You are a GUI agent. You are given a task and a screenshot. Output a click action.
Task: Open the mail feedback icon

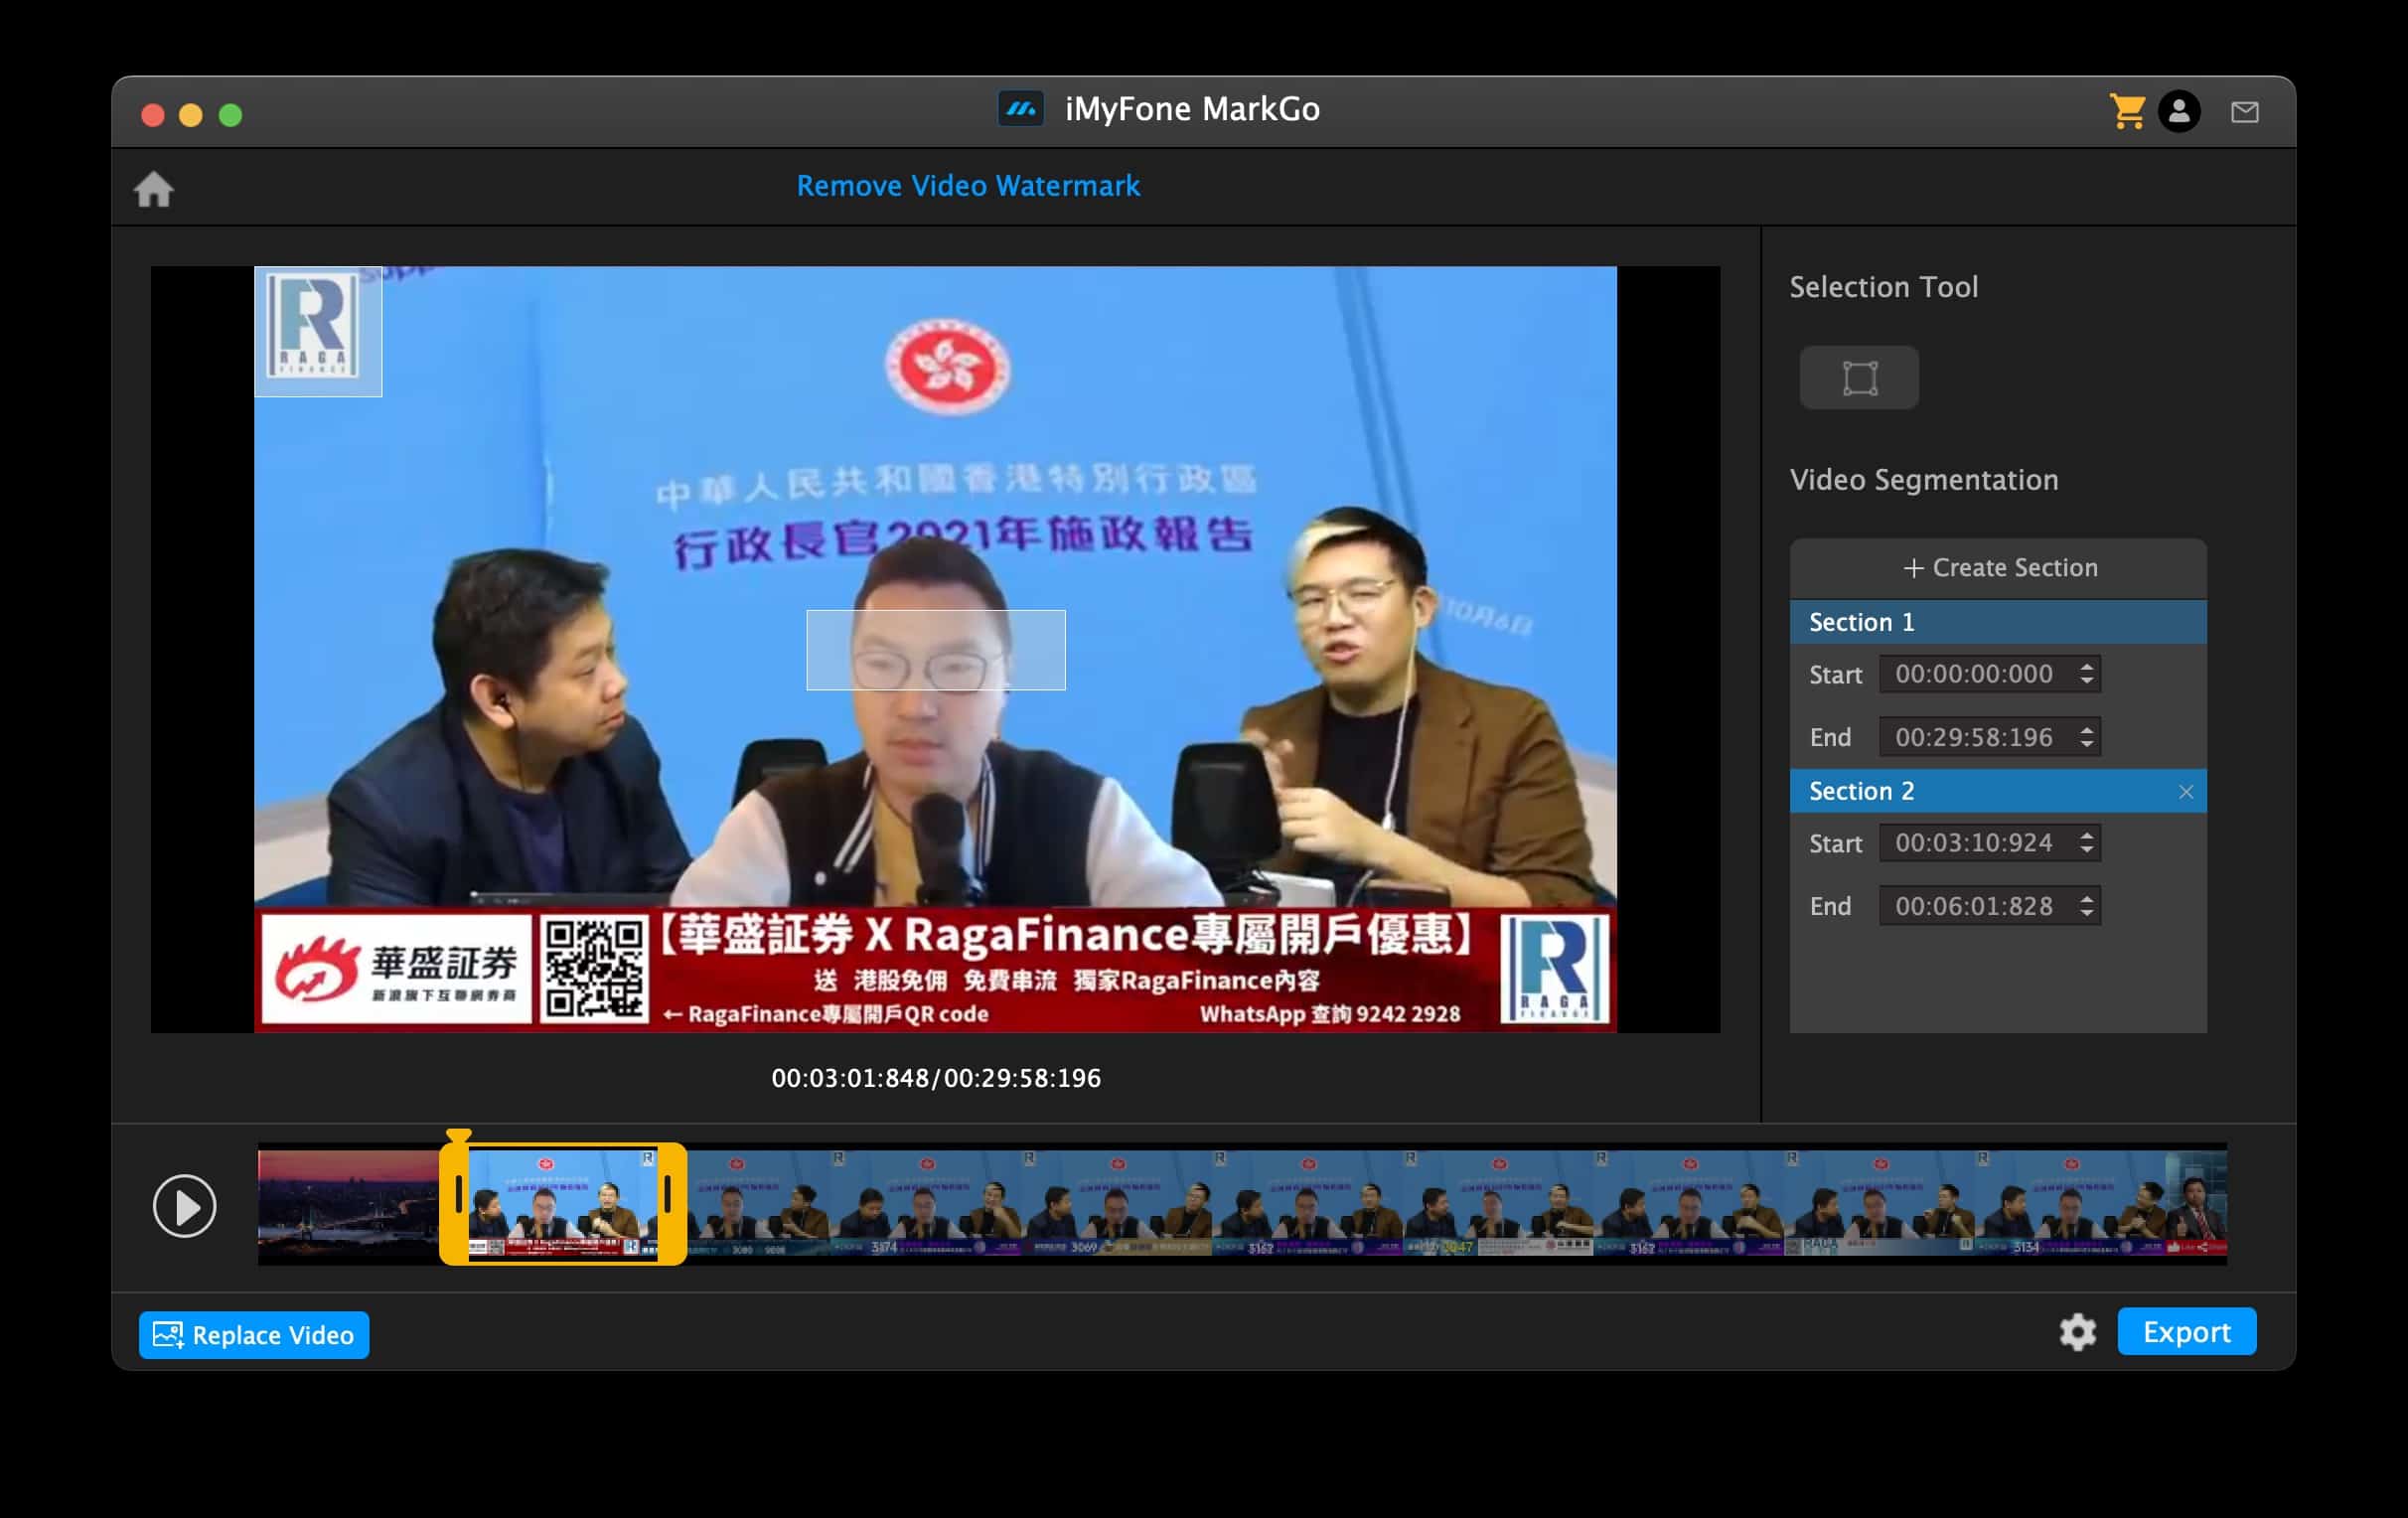coord(2245,112)
